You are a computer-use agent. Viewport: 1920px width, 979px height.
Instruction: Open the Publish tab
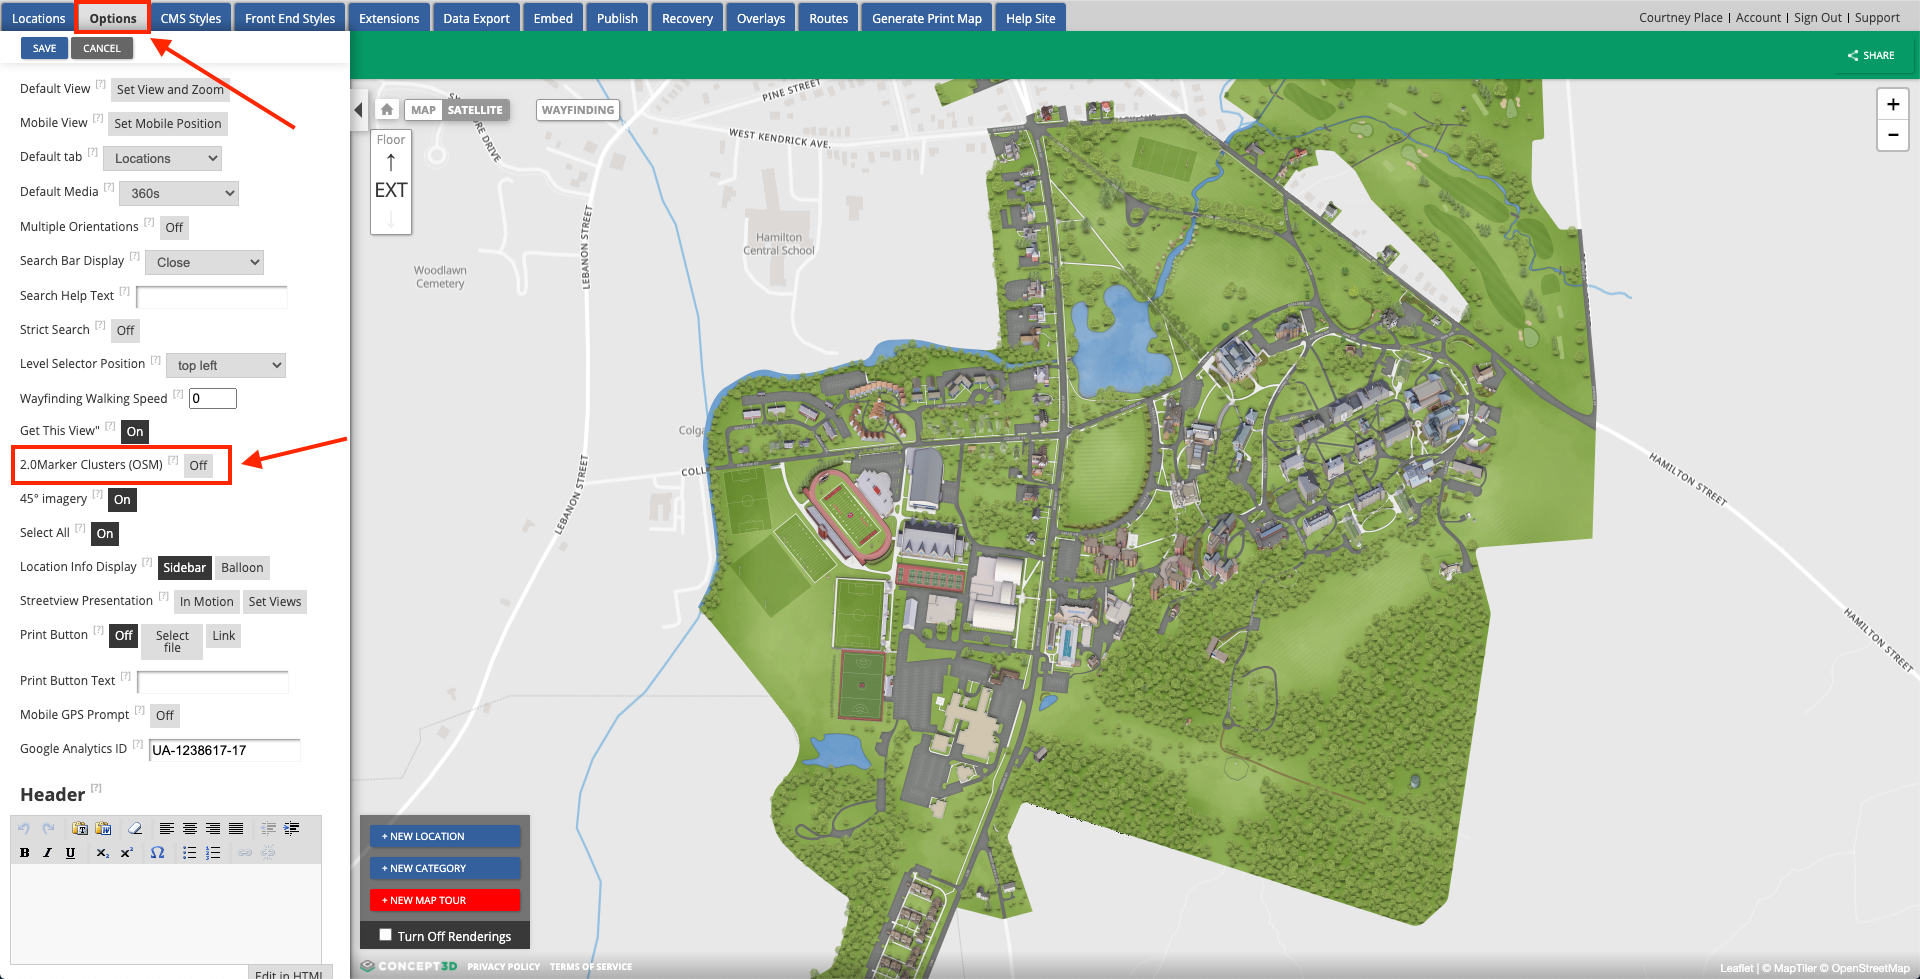[617, 18]
